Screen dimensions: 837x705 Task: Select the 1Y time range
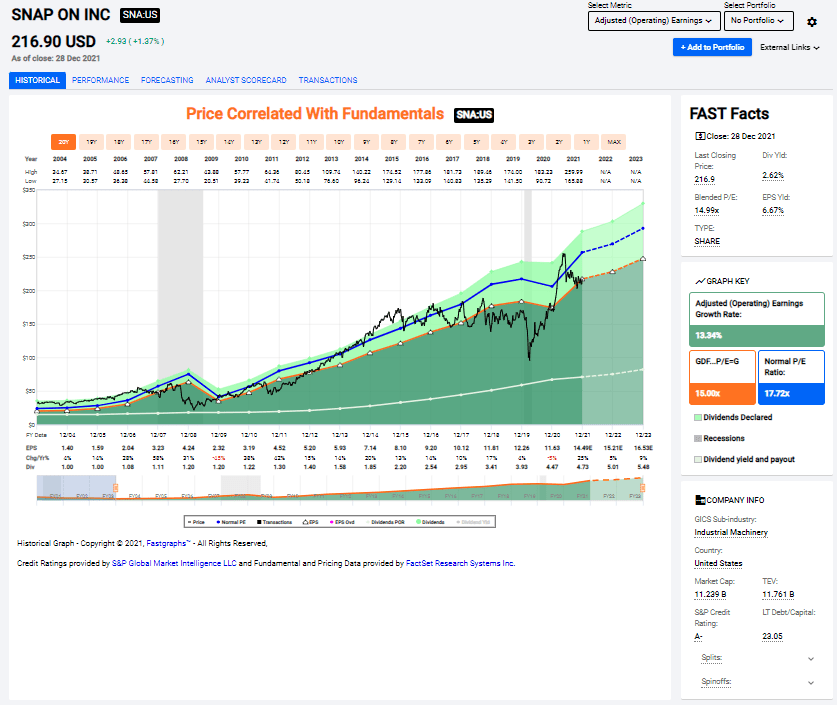point(586,142)
